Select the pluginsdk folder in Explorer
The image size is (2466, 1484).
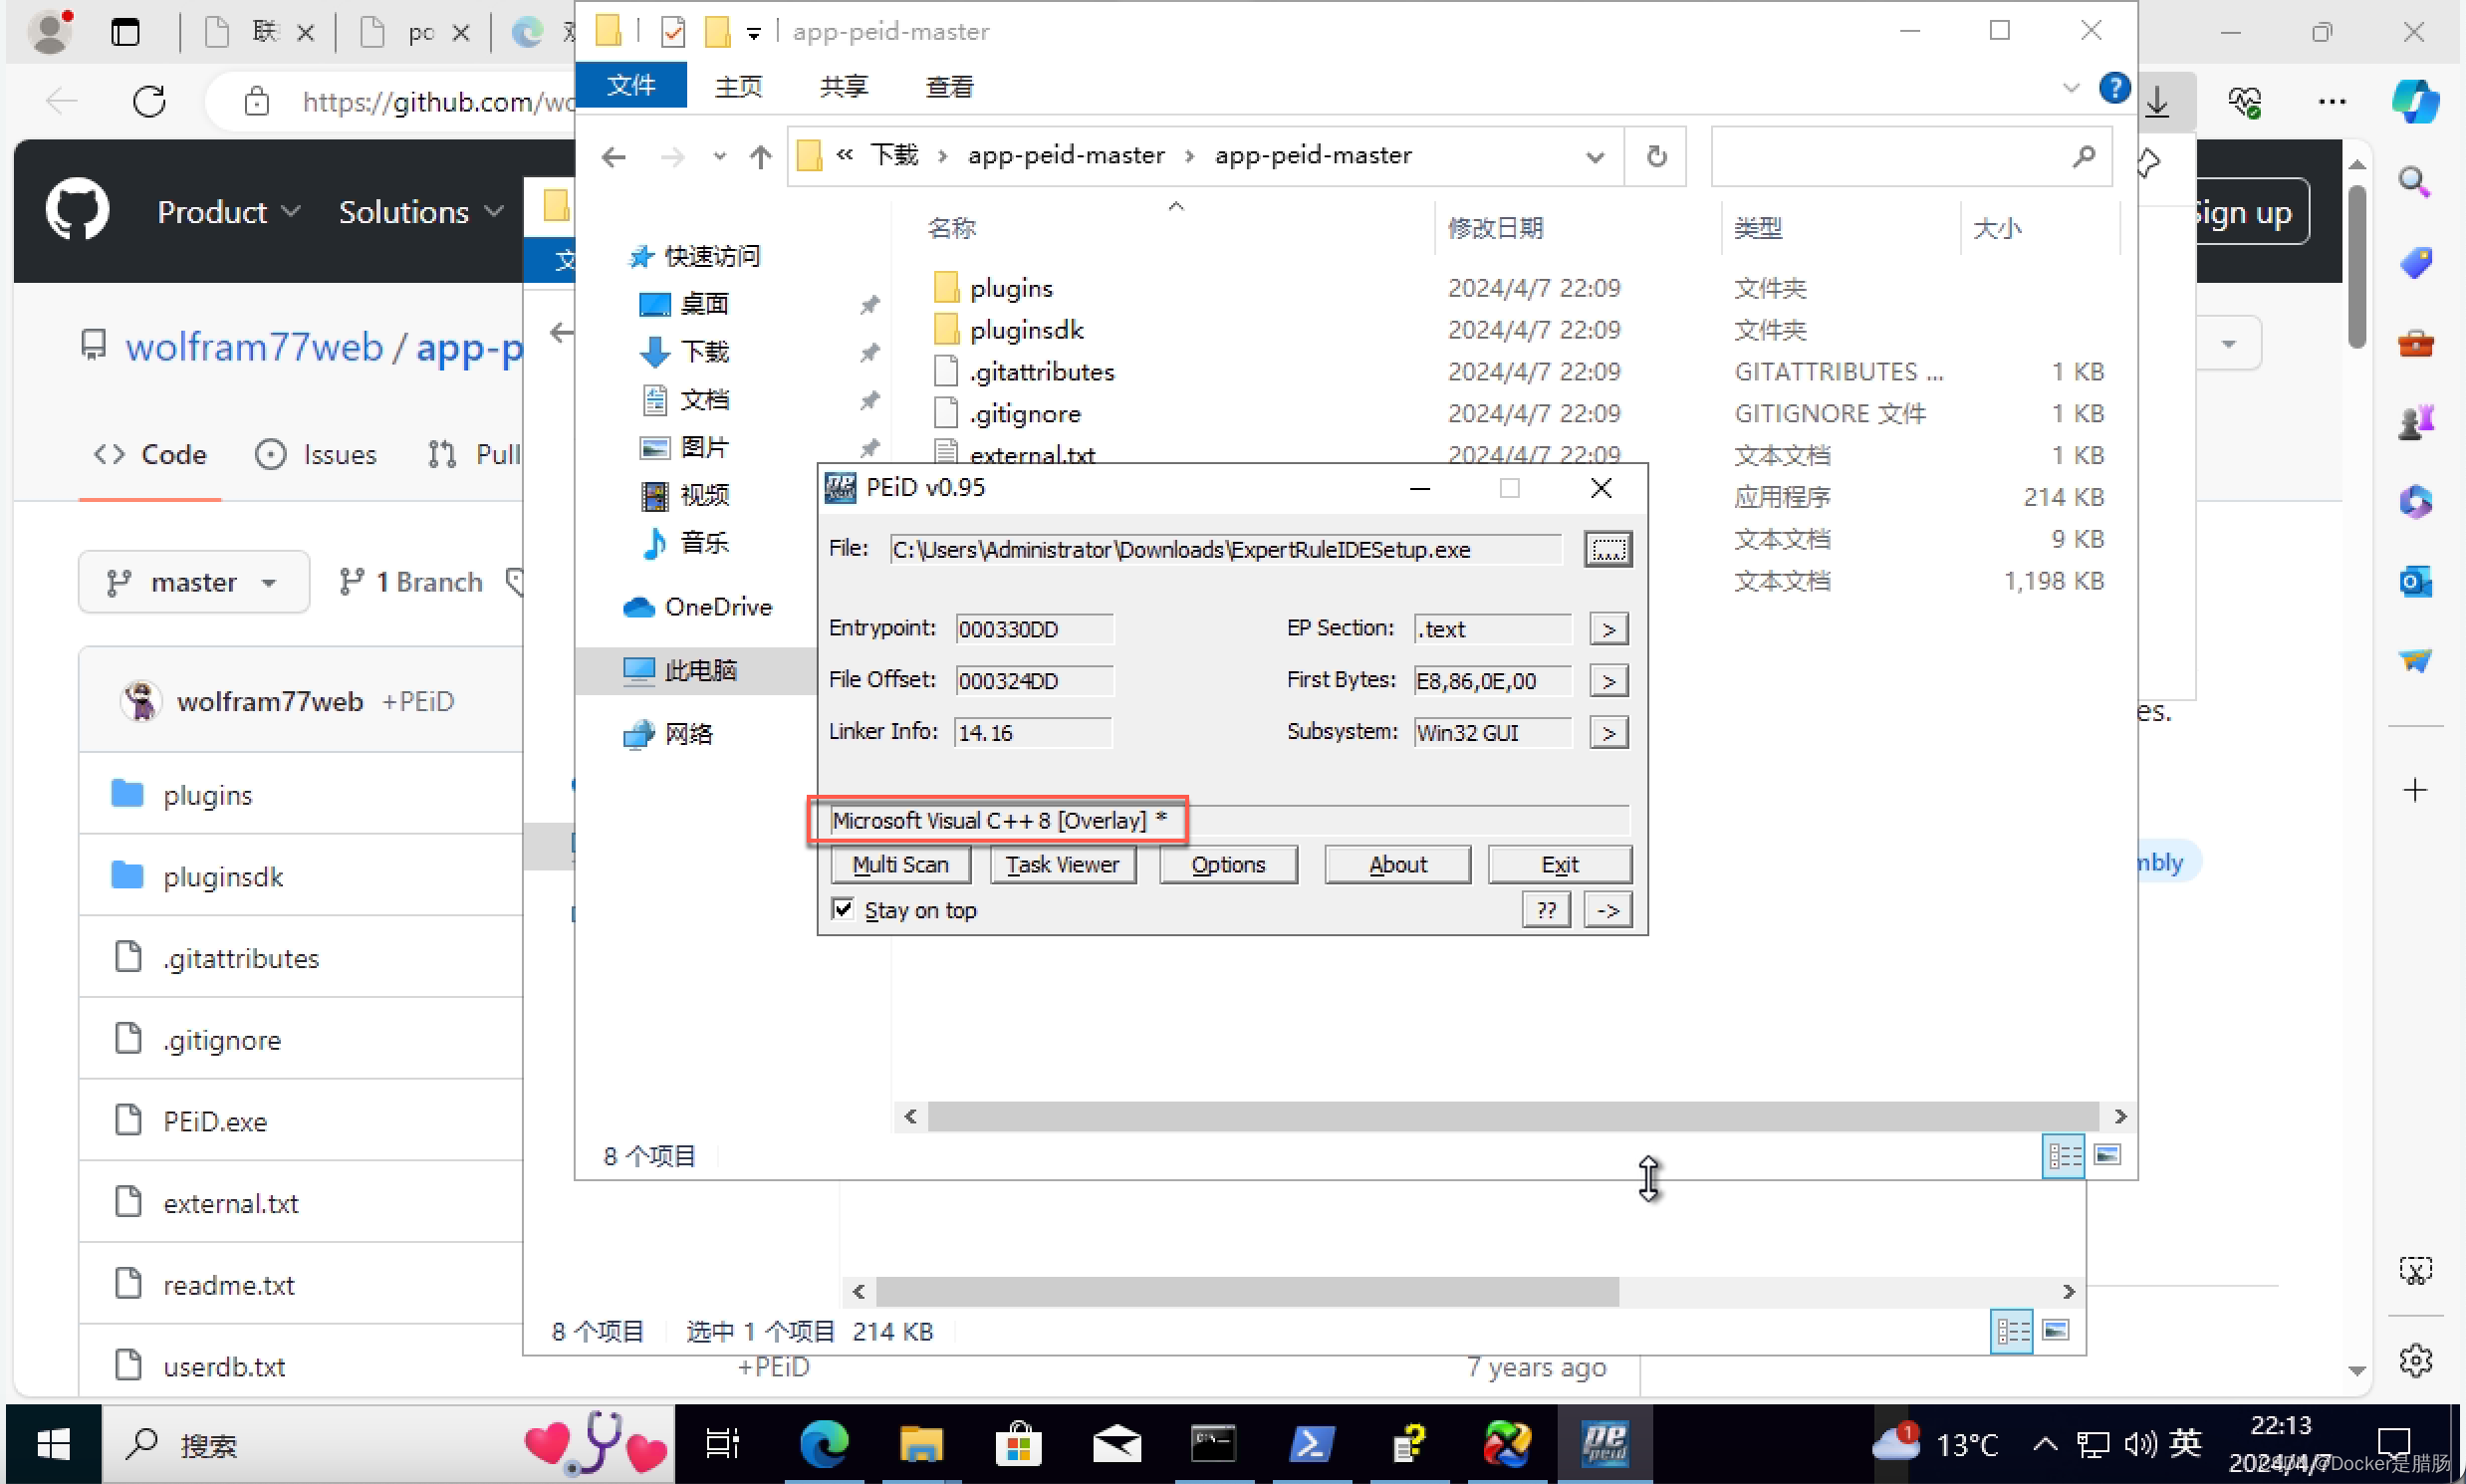[x=1008, y=330]
